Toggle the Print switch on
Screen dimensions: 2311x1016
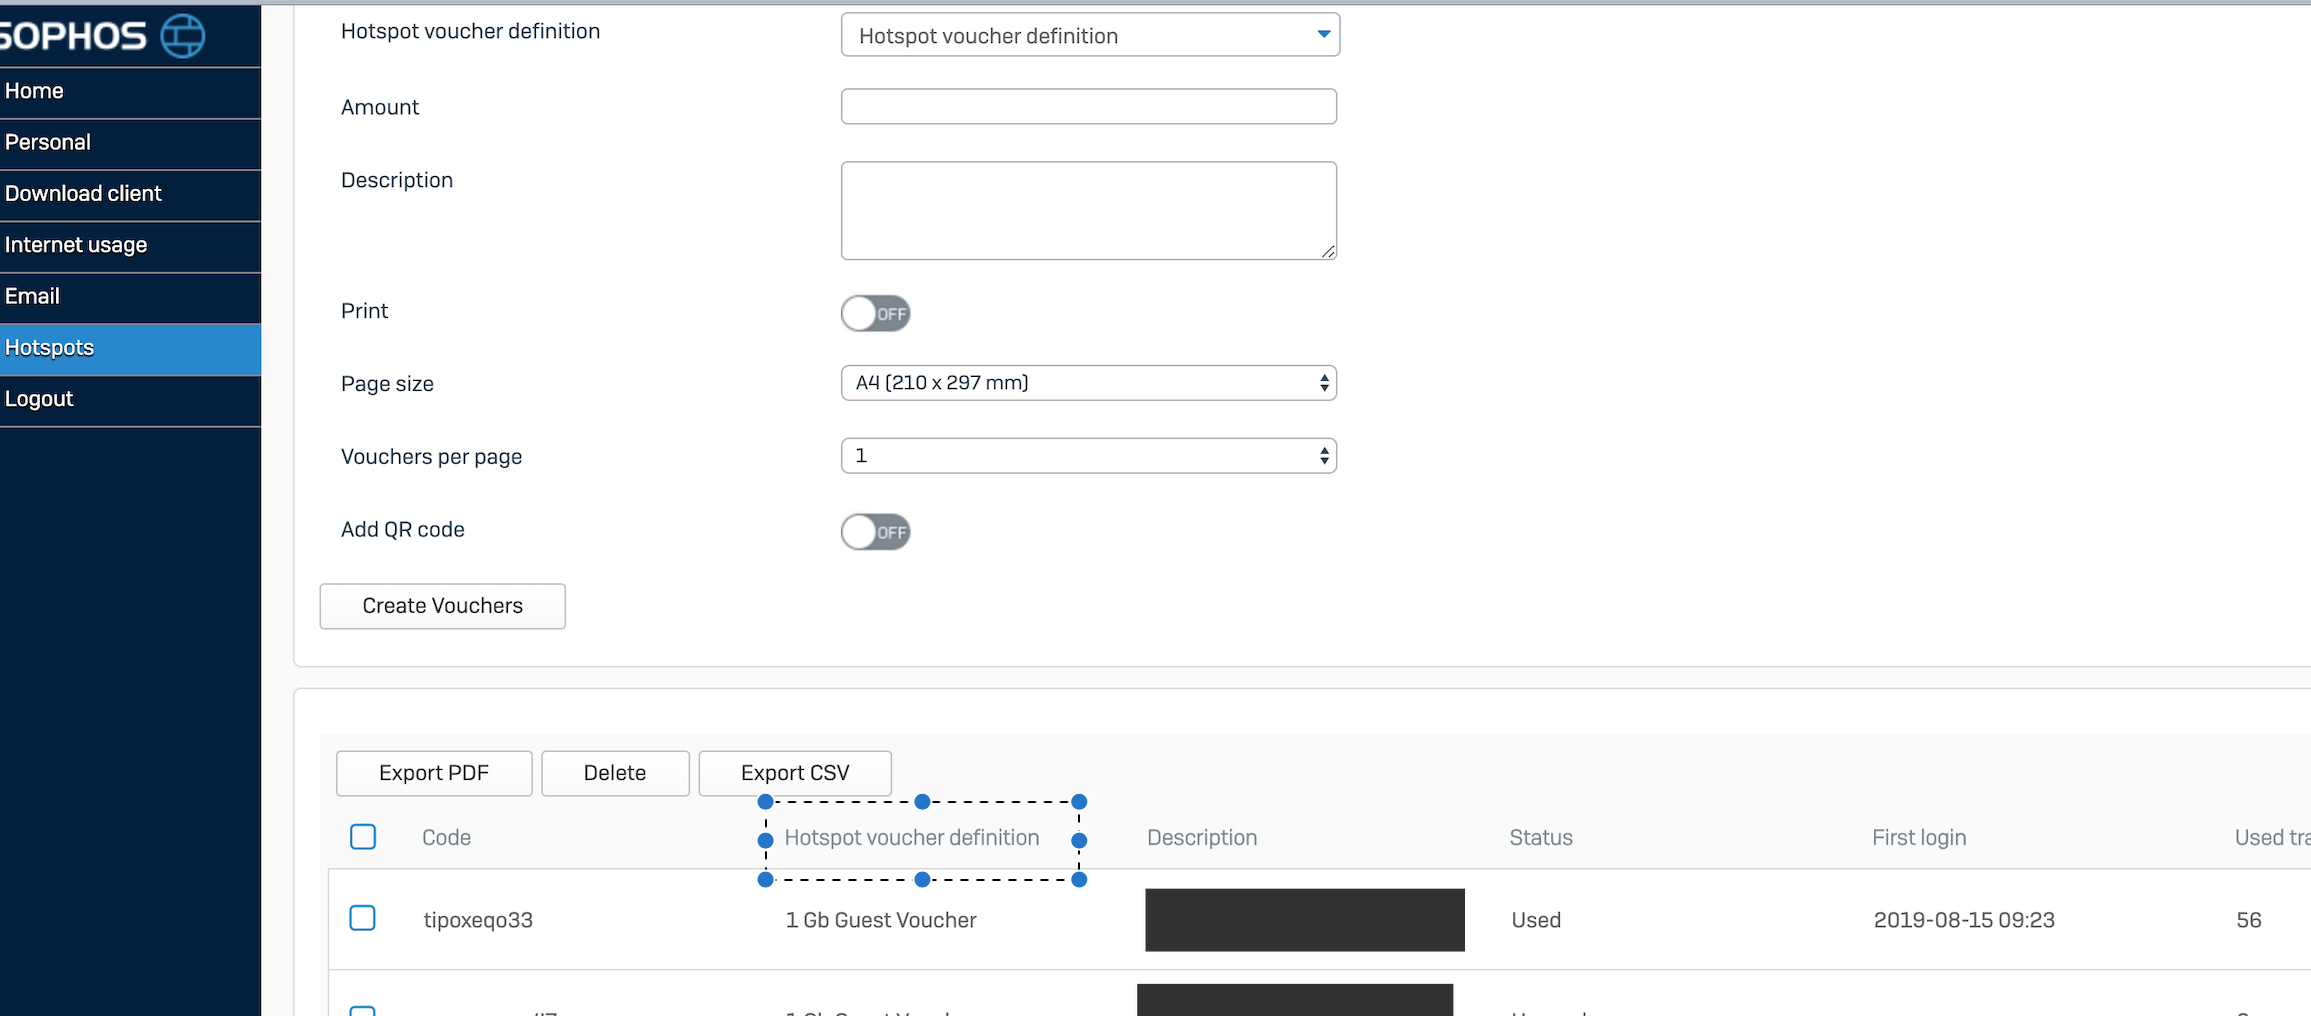pyautogui.click(x=875, y=313)
